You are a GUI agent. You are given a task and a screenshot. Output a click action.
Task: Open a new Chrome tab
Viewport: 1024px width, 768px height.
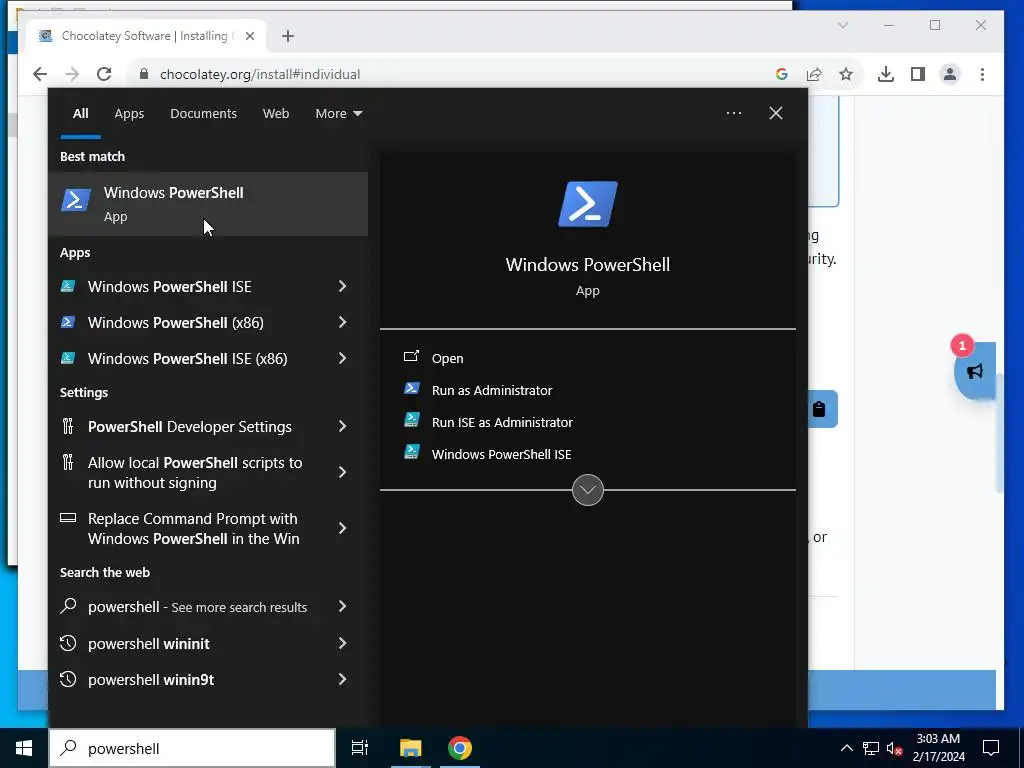[288, 37]
